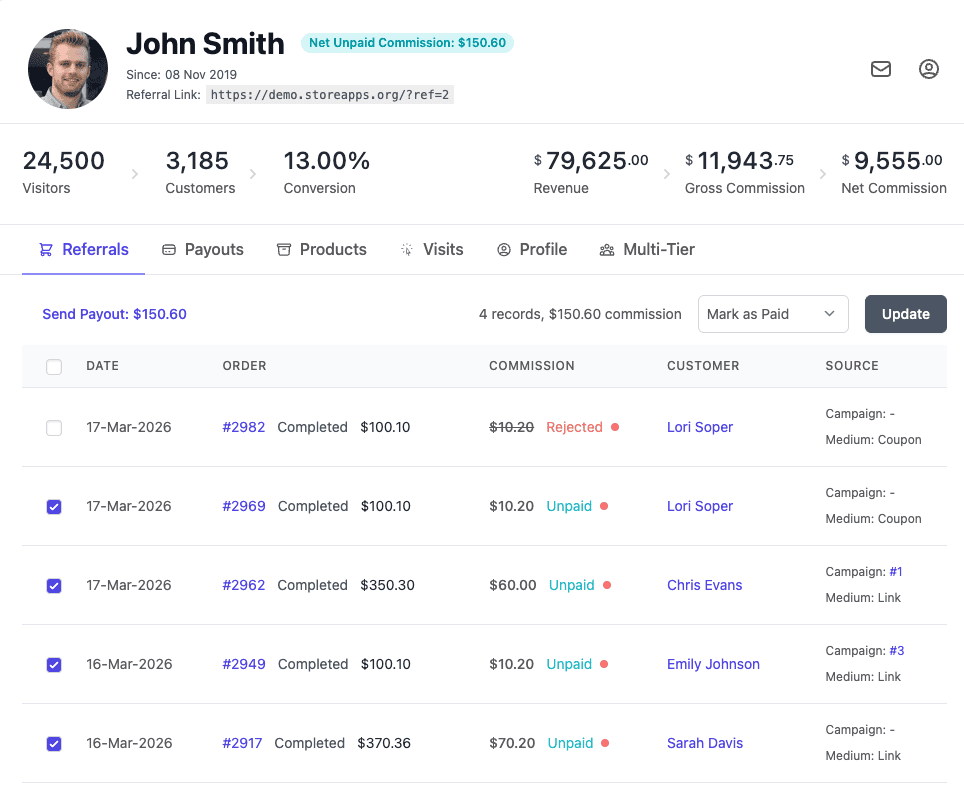The image size is (964, 789).
Task: Open order #2982 link
Action: pos(243,427)
